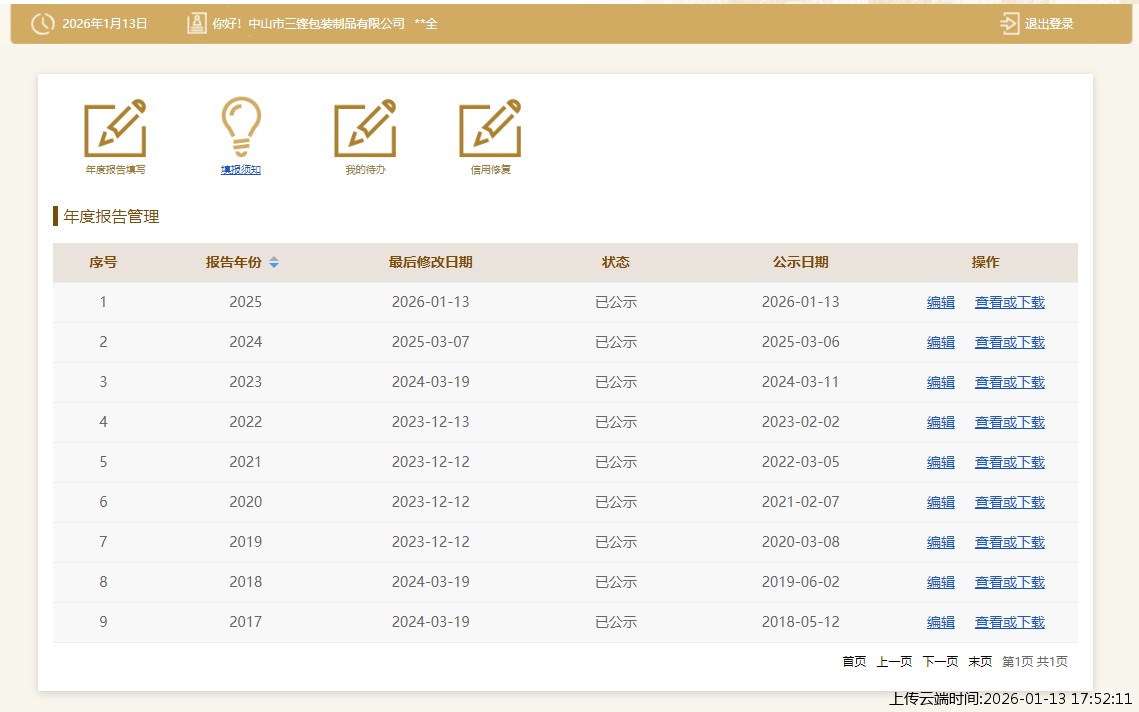Click 编辑 for the 2025 report
1139x712 pixels.
pyautogui.click(x=940, y=302)
